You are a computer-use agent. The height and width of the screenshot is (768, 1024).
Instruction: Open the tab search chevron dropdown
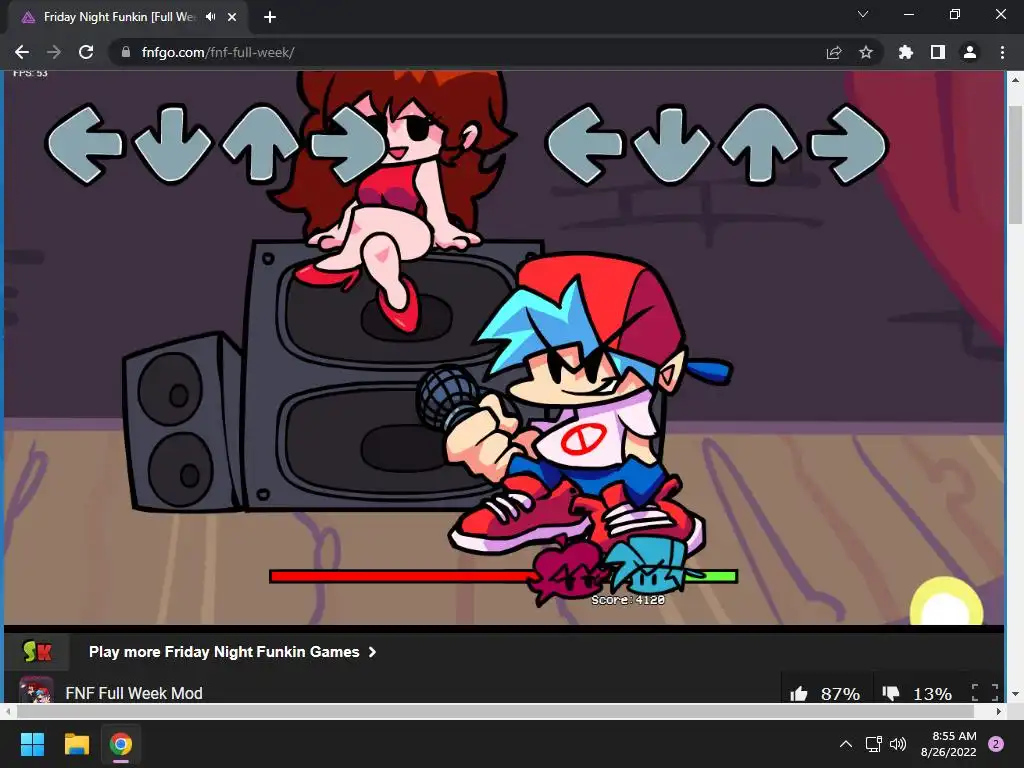coord(863,14)
